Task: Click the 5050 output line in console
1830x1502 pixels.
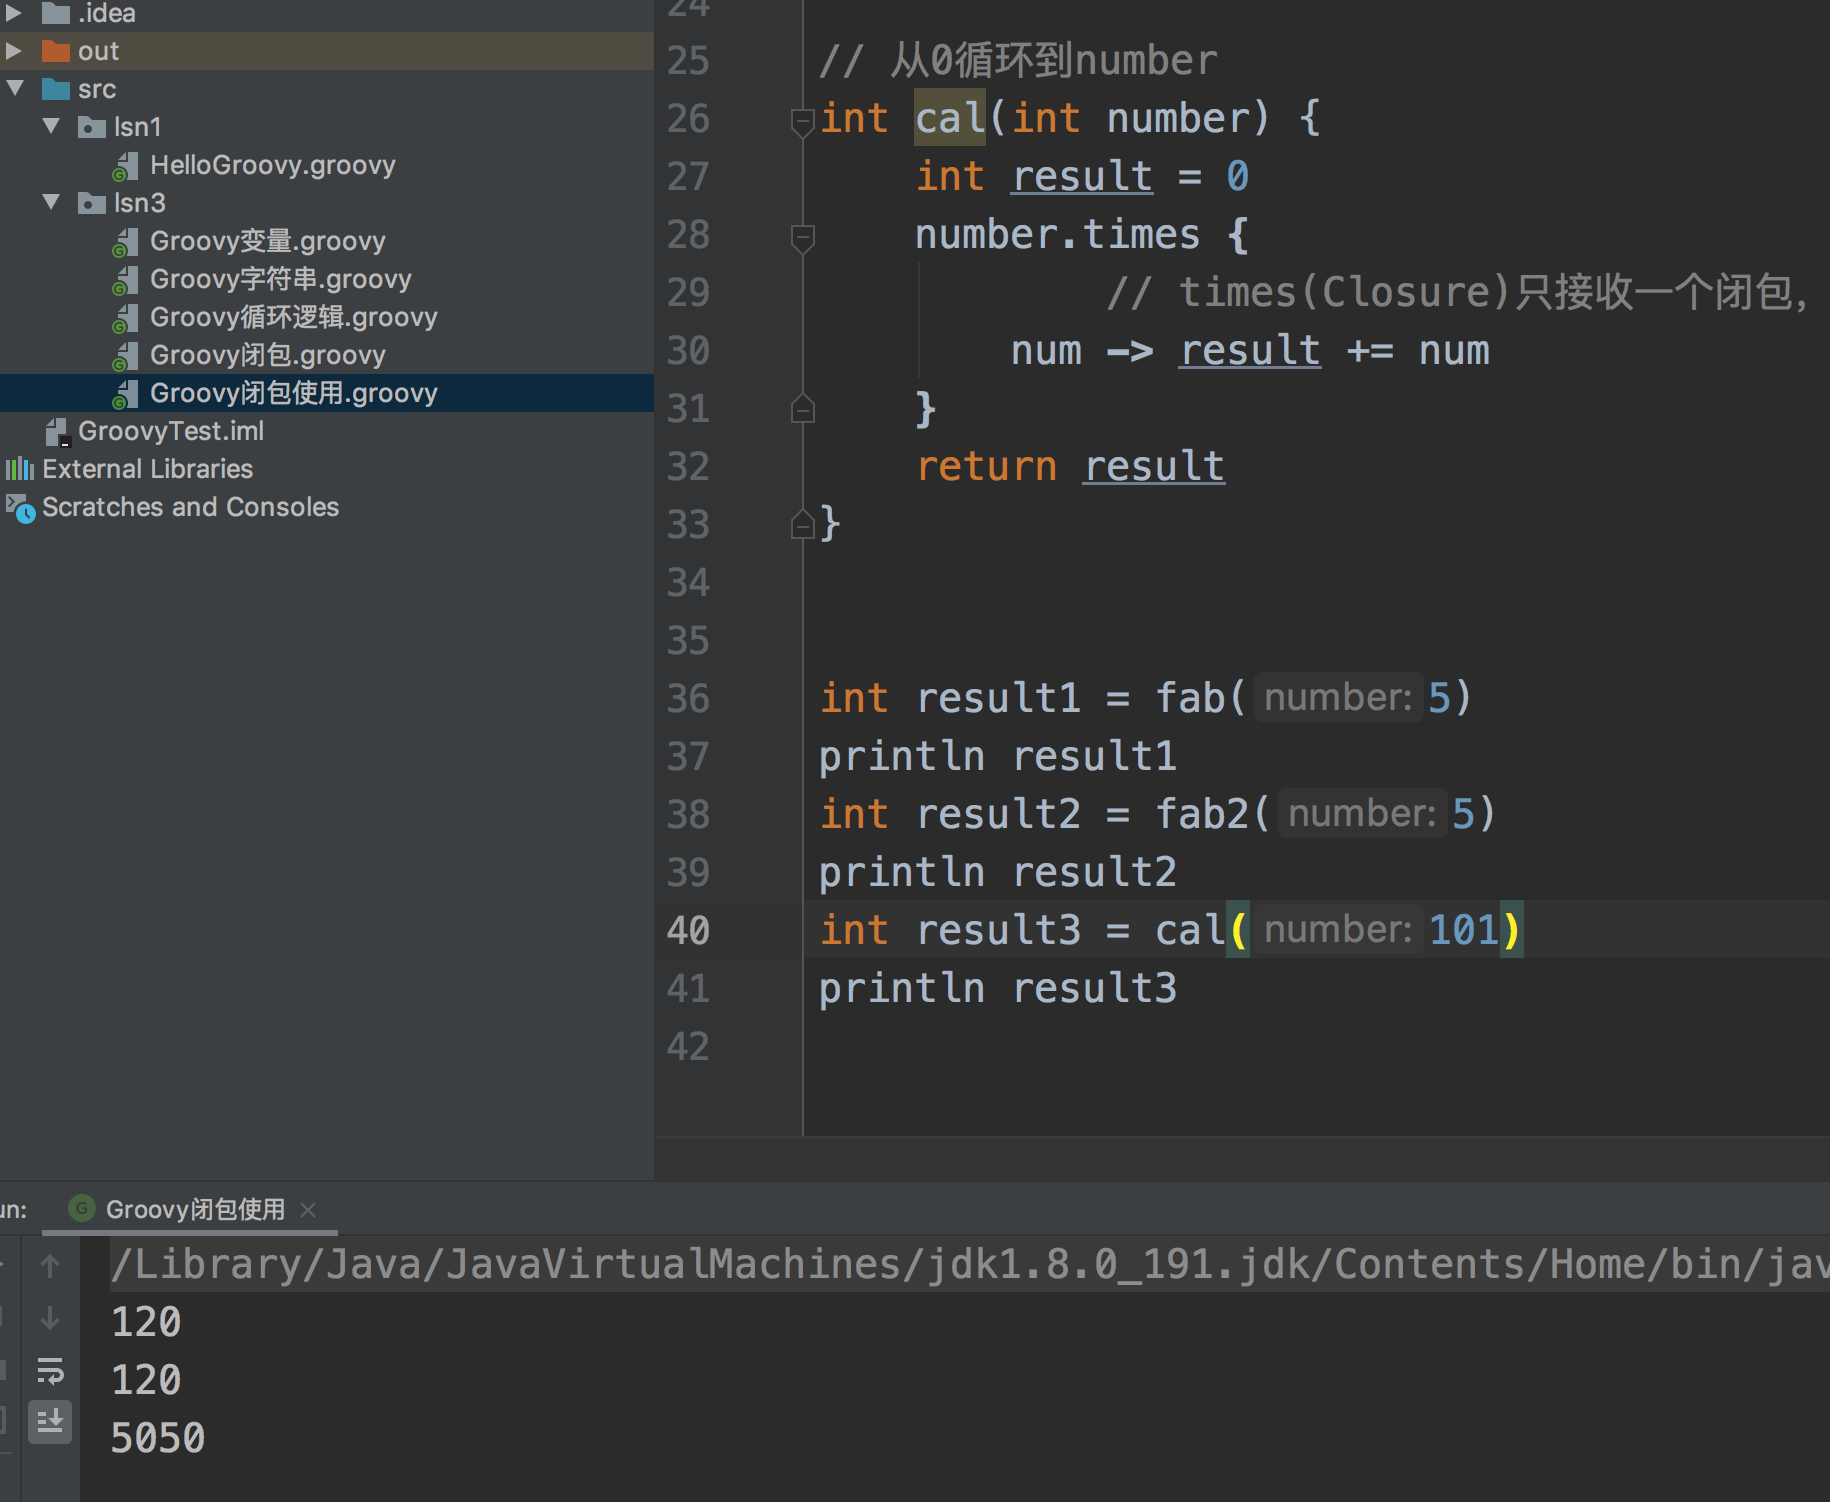Action: click(158, 1438)
